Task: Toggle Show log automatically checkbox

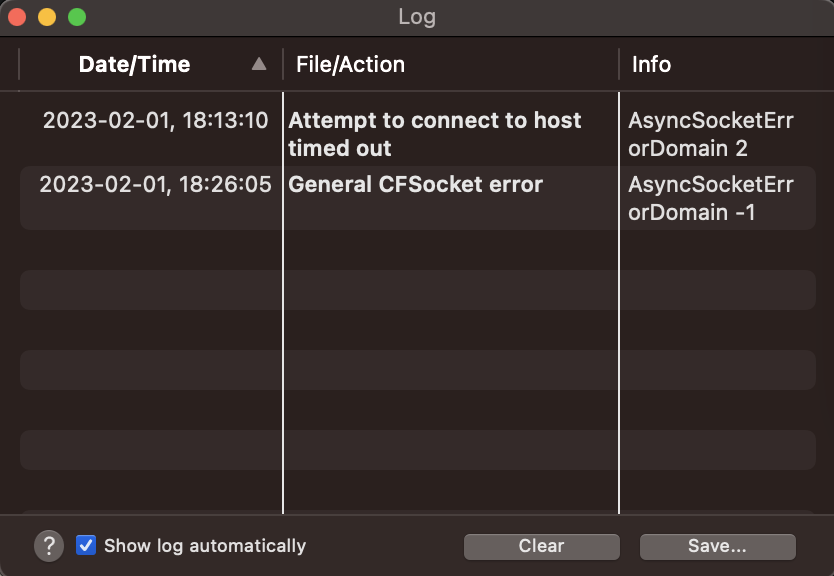Action: click(86, 546)
